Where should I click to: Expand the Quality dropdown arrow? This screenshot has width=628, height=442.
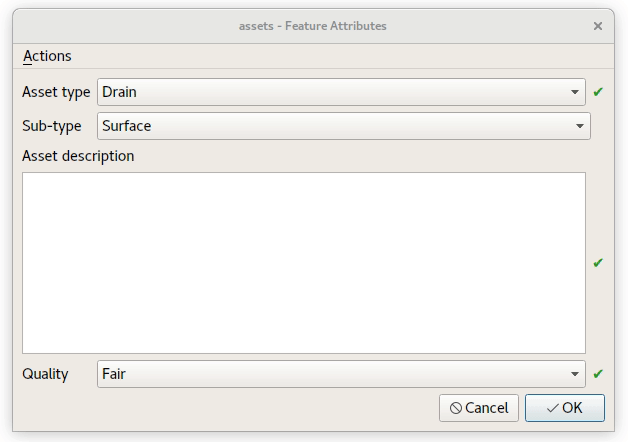point(575,374)
